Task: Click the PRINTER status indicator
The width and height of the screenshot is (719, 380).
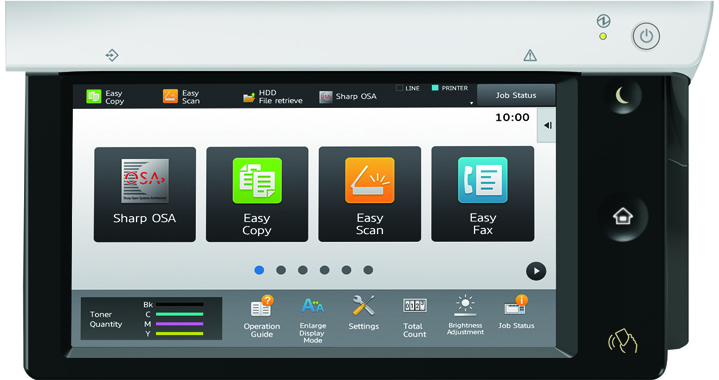Action: pos(450,88)
